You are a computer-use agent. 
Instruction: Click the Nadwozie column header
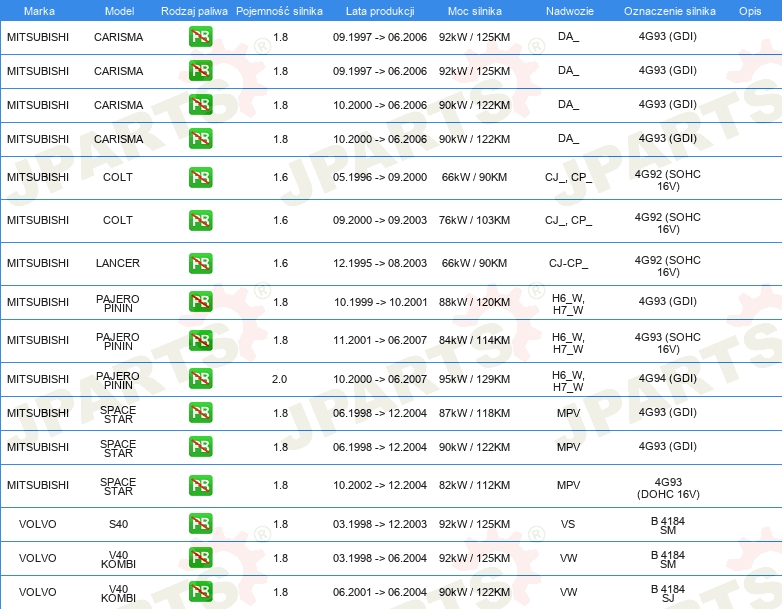point(570,11)
